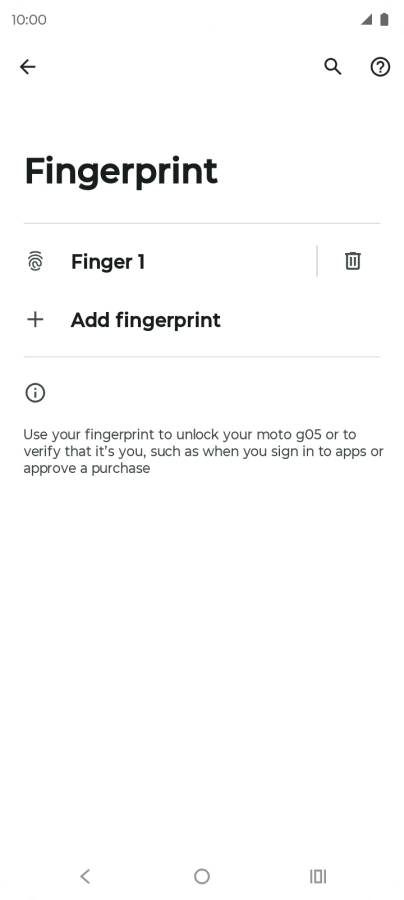This screenshot has width=404, height=900.
Task: Tap the circled info icon
Action: point(35,393)
